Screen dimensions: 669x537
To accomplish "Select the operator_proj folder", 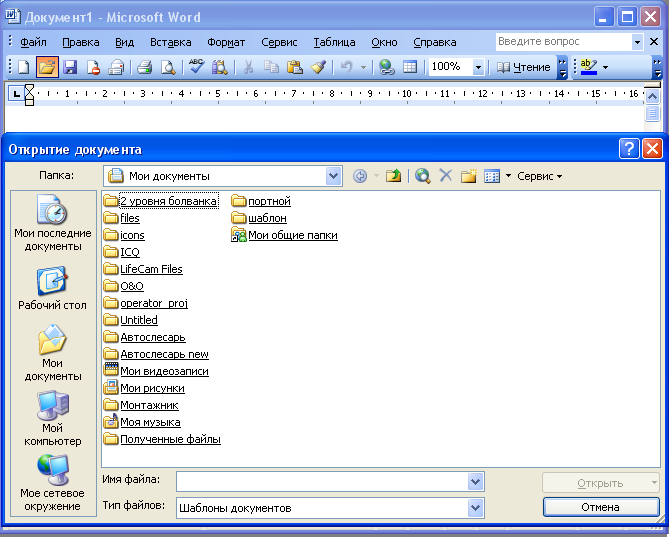I will [146, 303].
